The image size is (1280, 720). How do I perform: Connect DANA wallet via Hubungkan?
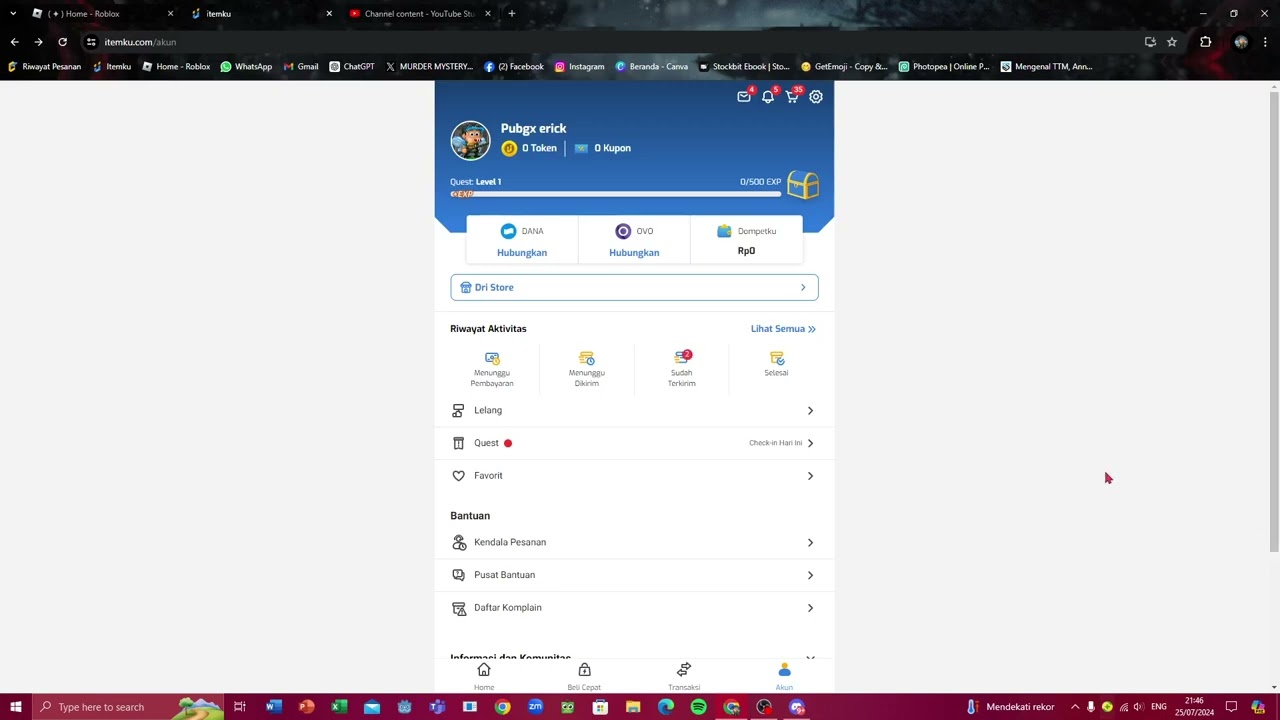pyautogui.click(x=522, y=253)
